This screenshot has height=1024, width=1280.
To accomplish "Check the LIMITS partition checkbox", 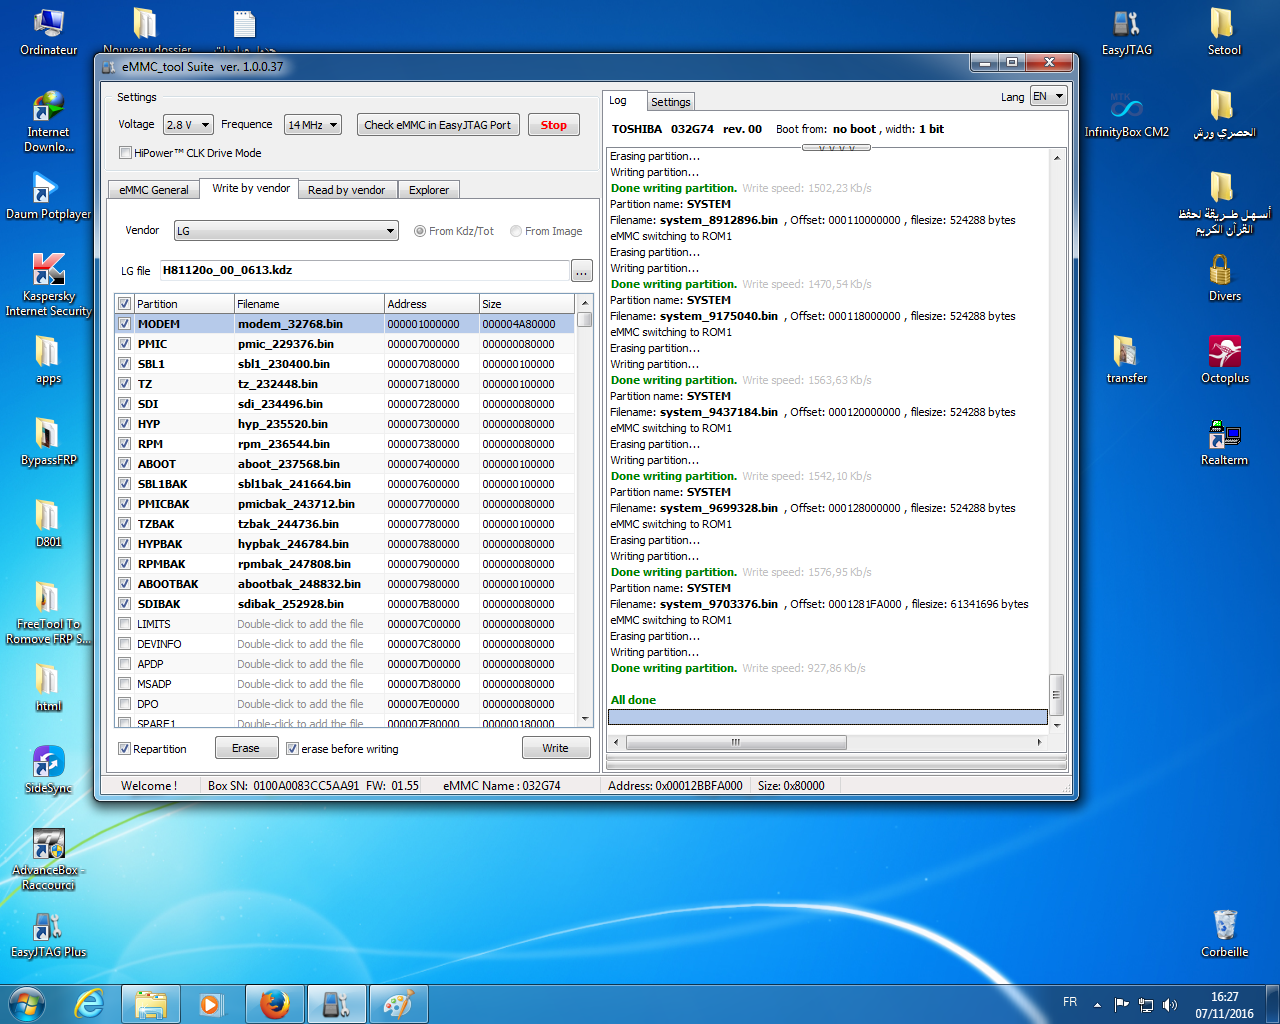I will [x=125, y=624].
